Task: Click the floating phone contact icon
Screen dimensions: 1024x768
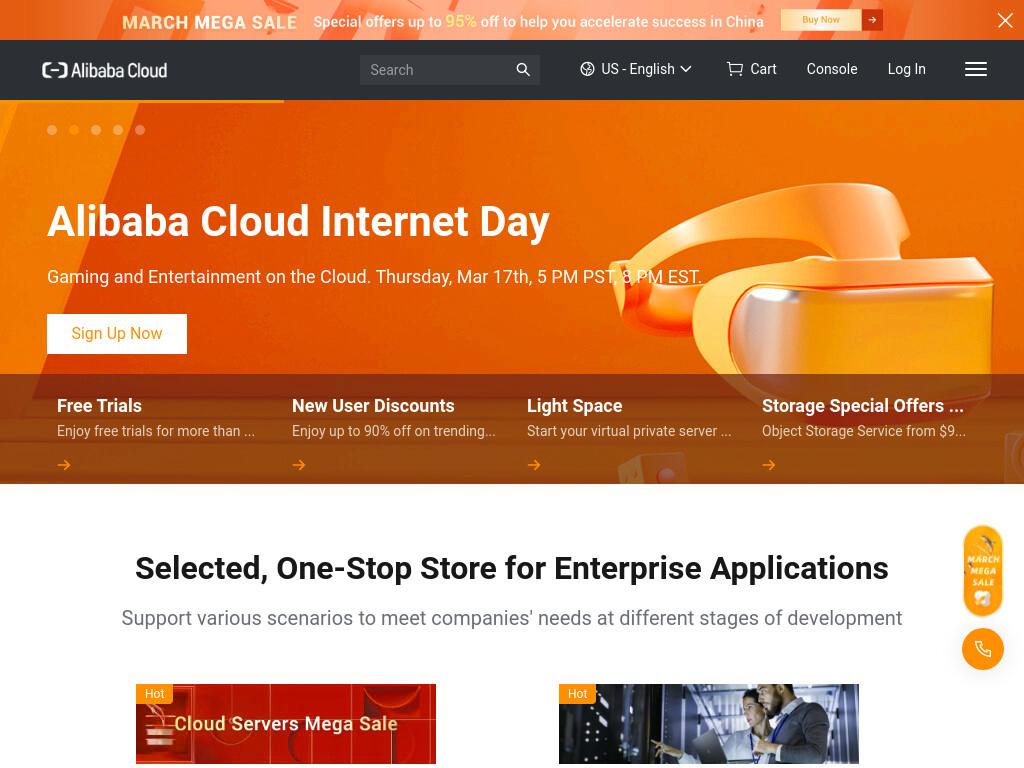Action: [x=983, y=649]
